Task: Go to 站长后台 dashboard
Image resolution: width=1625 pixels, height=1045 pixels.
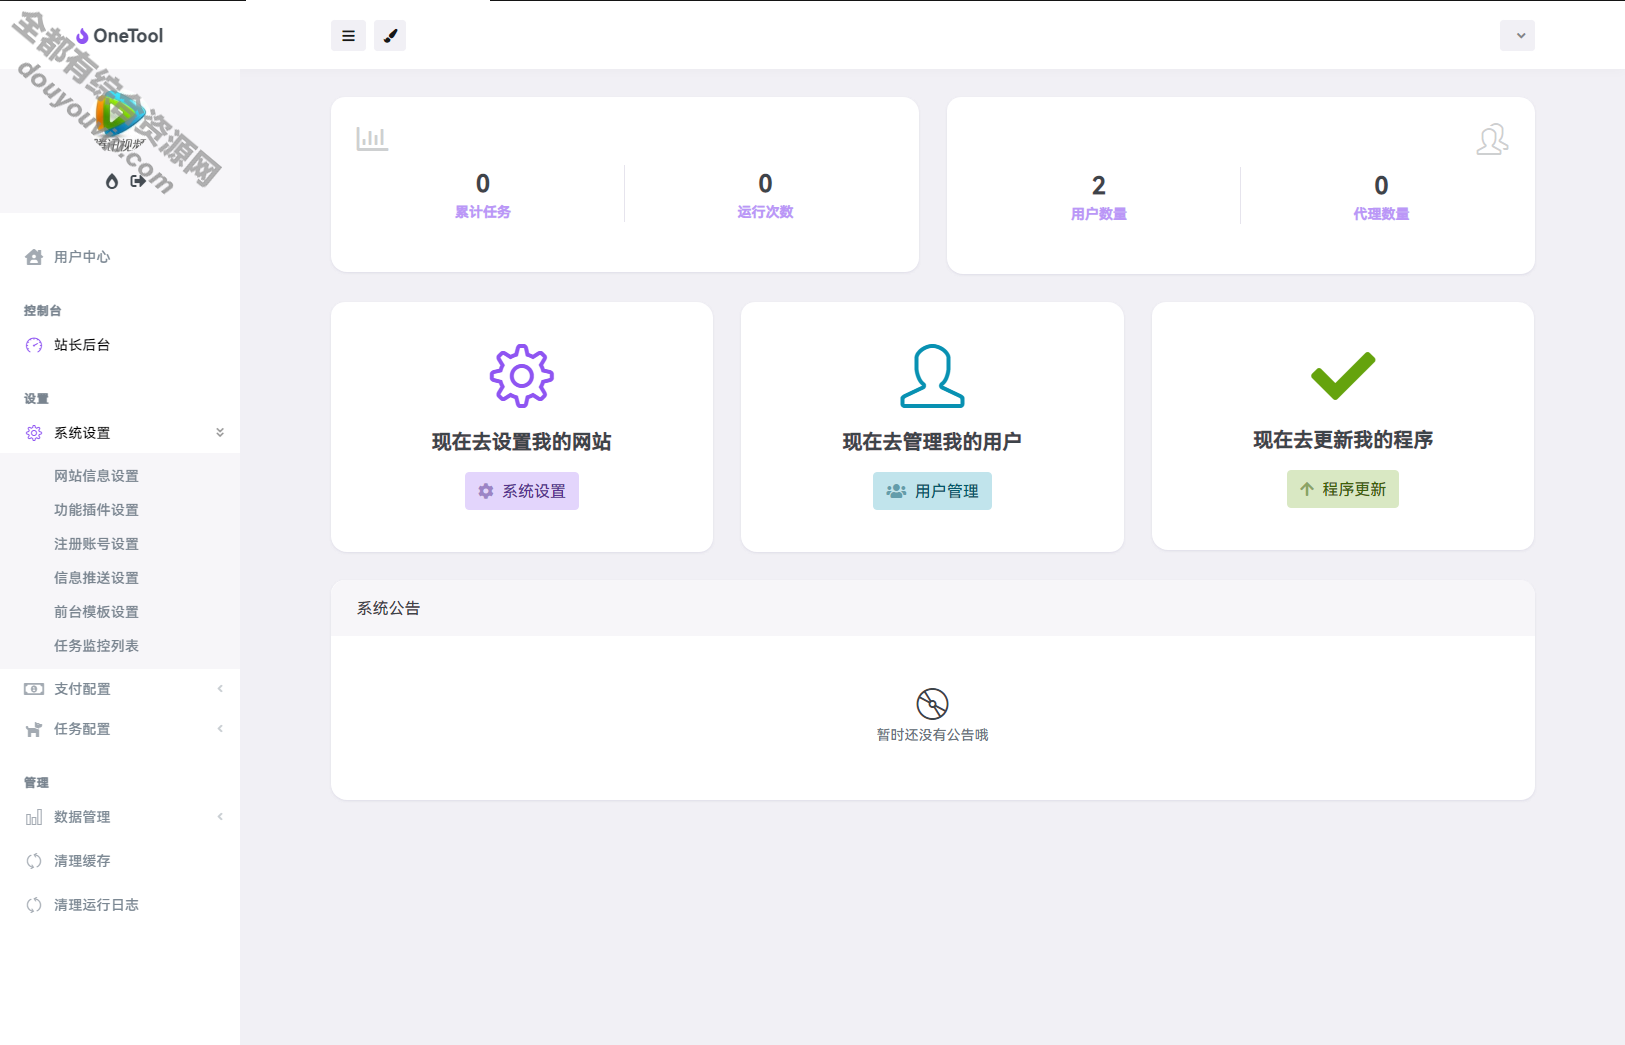Action: (x=82, y=345)
